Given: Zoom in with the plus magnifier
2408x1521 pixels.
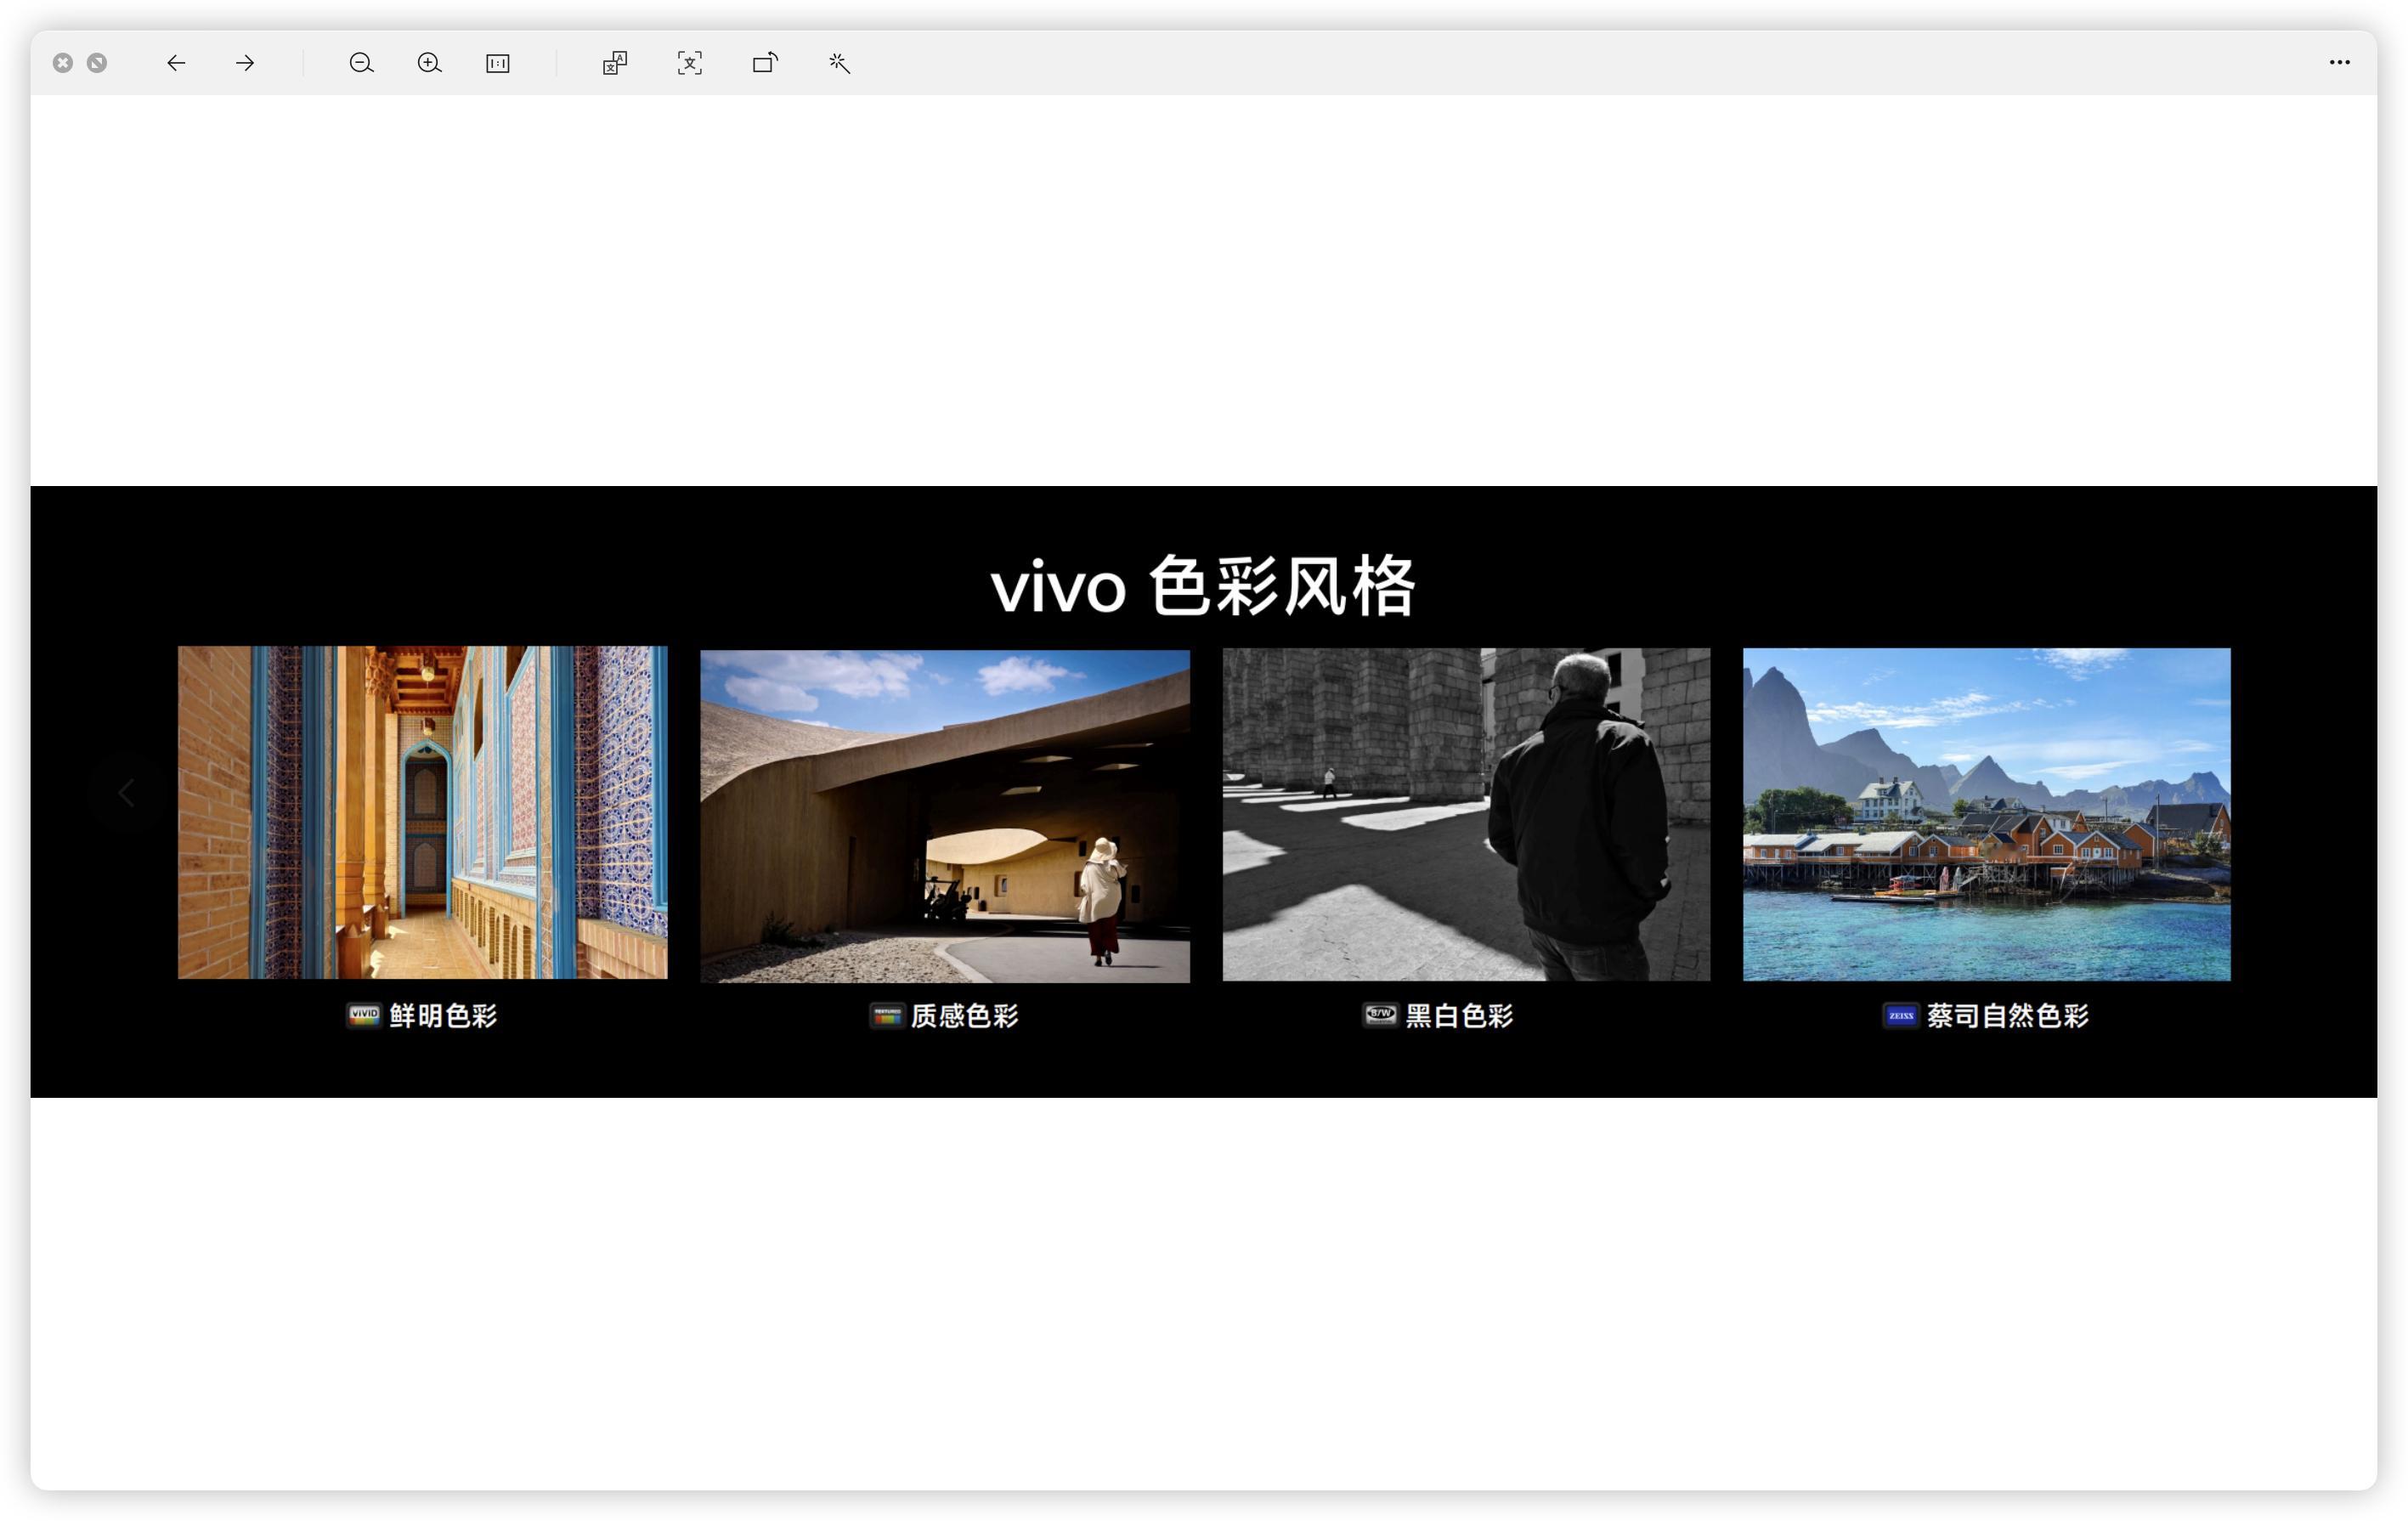Looking at the screenshot, I should click(x=429, y=63).
